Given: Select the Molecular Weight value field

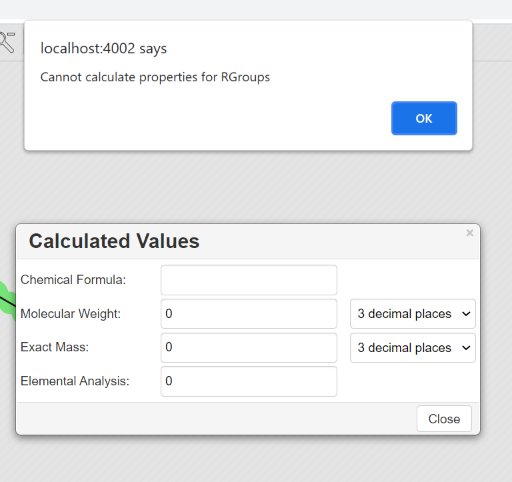Looking at the screenshot, I should coord(249,314).
